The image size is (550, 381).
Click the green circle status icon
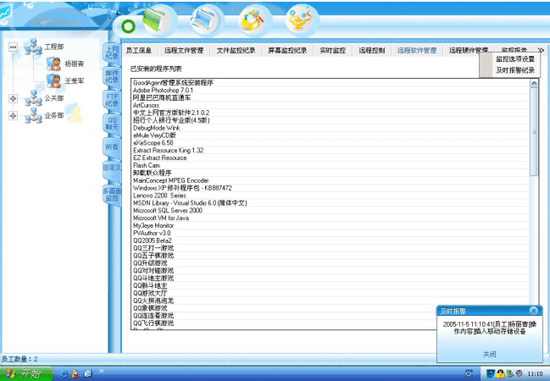pyautogui.click(x=128, y=26)
